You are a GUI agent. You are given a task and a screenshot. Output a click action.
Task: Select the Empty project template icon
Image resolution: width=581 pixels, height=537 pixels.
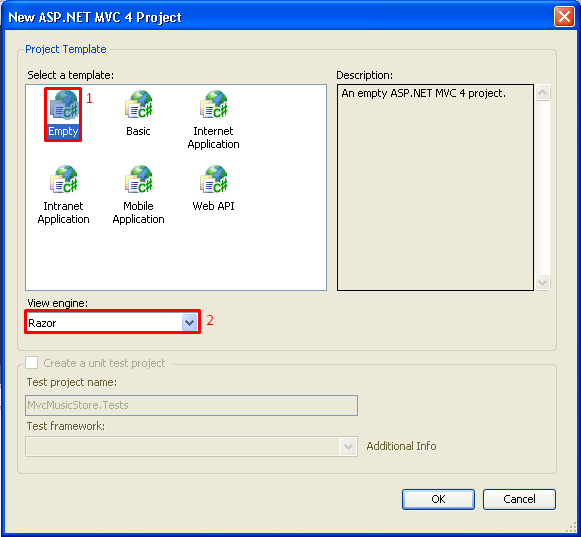[x=63, y=105]
